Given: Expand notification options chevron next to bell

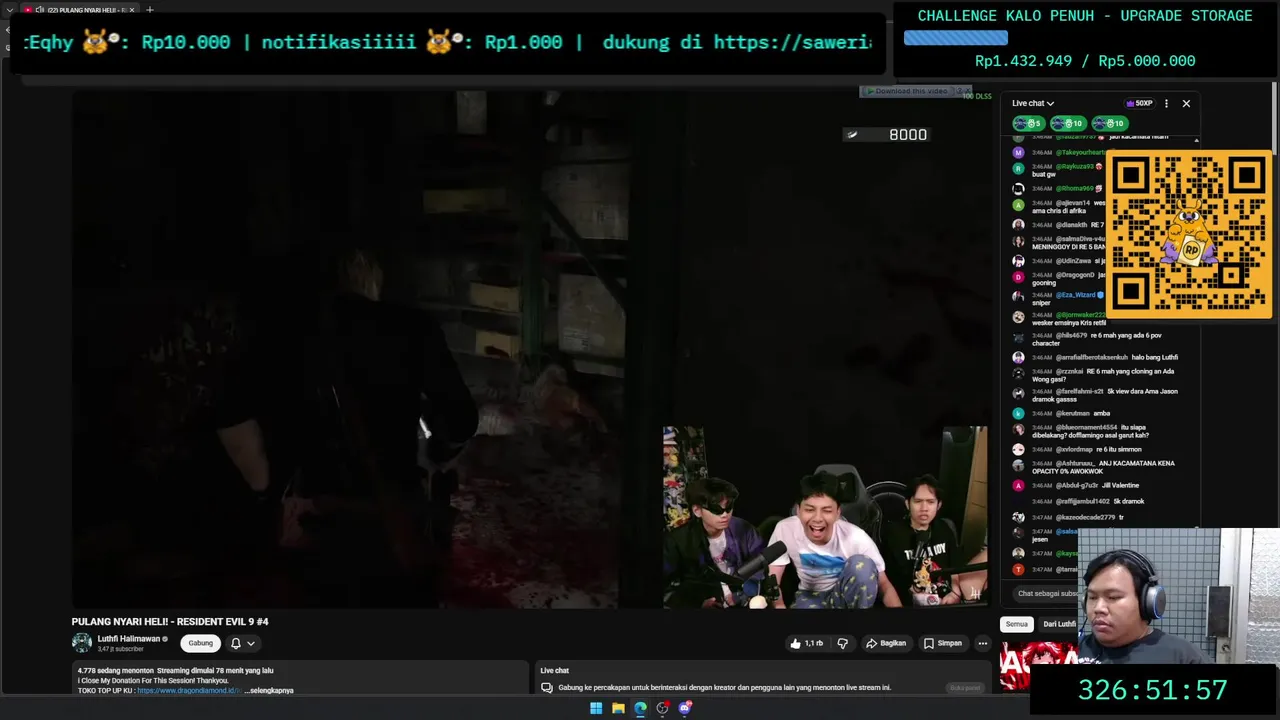Looking at the screenshot, I should click(251, 643).
